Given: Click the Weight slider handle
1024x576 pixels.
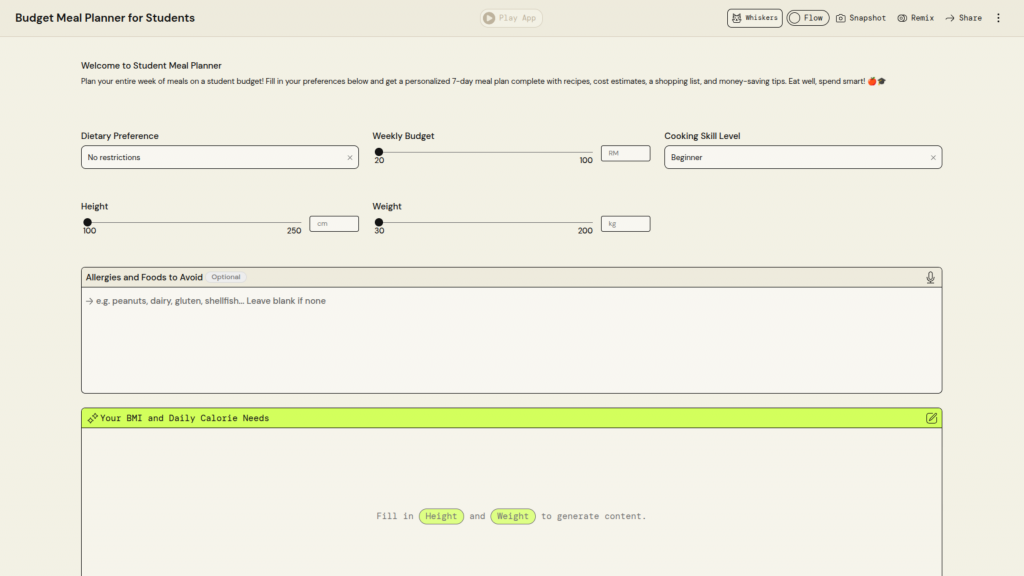Looking at the screenshot, I should coord(379,222).
